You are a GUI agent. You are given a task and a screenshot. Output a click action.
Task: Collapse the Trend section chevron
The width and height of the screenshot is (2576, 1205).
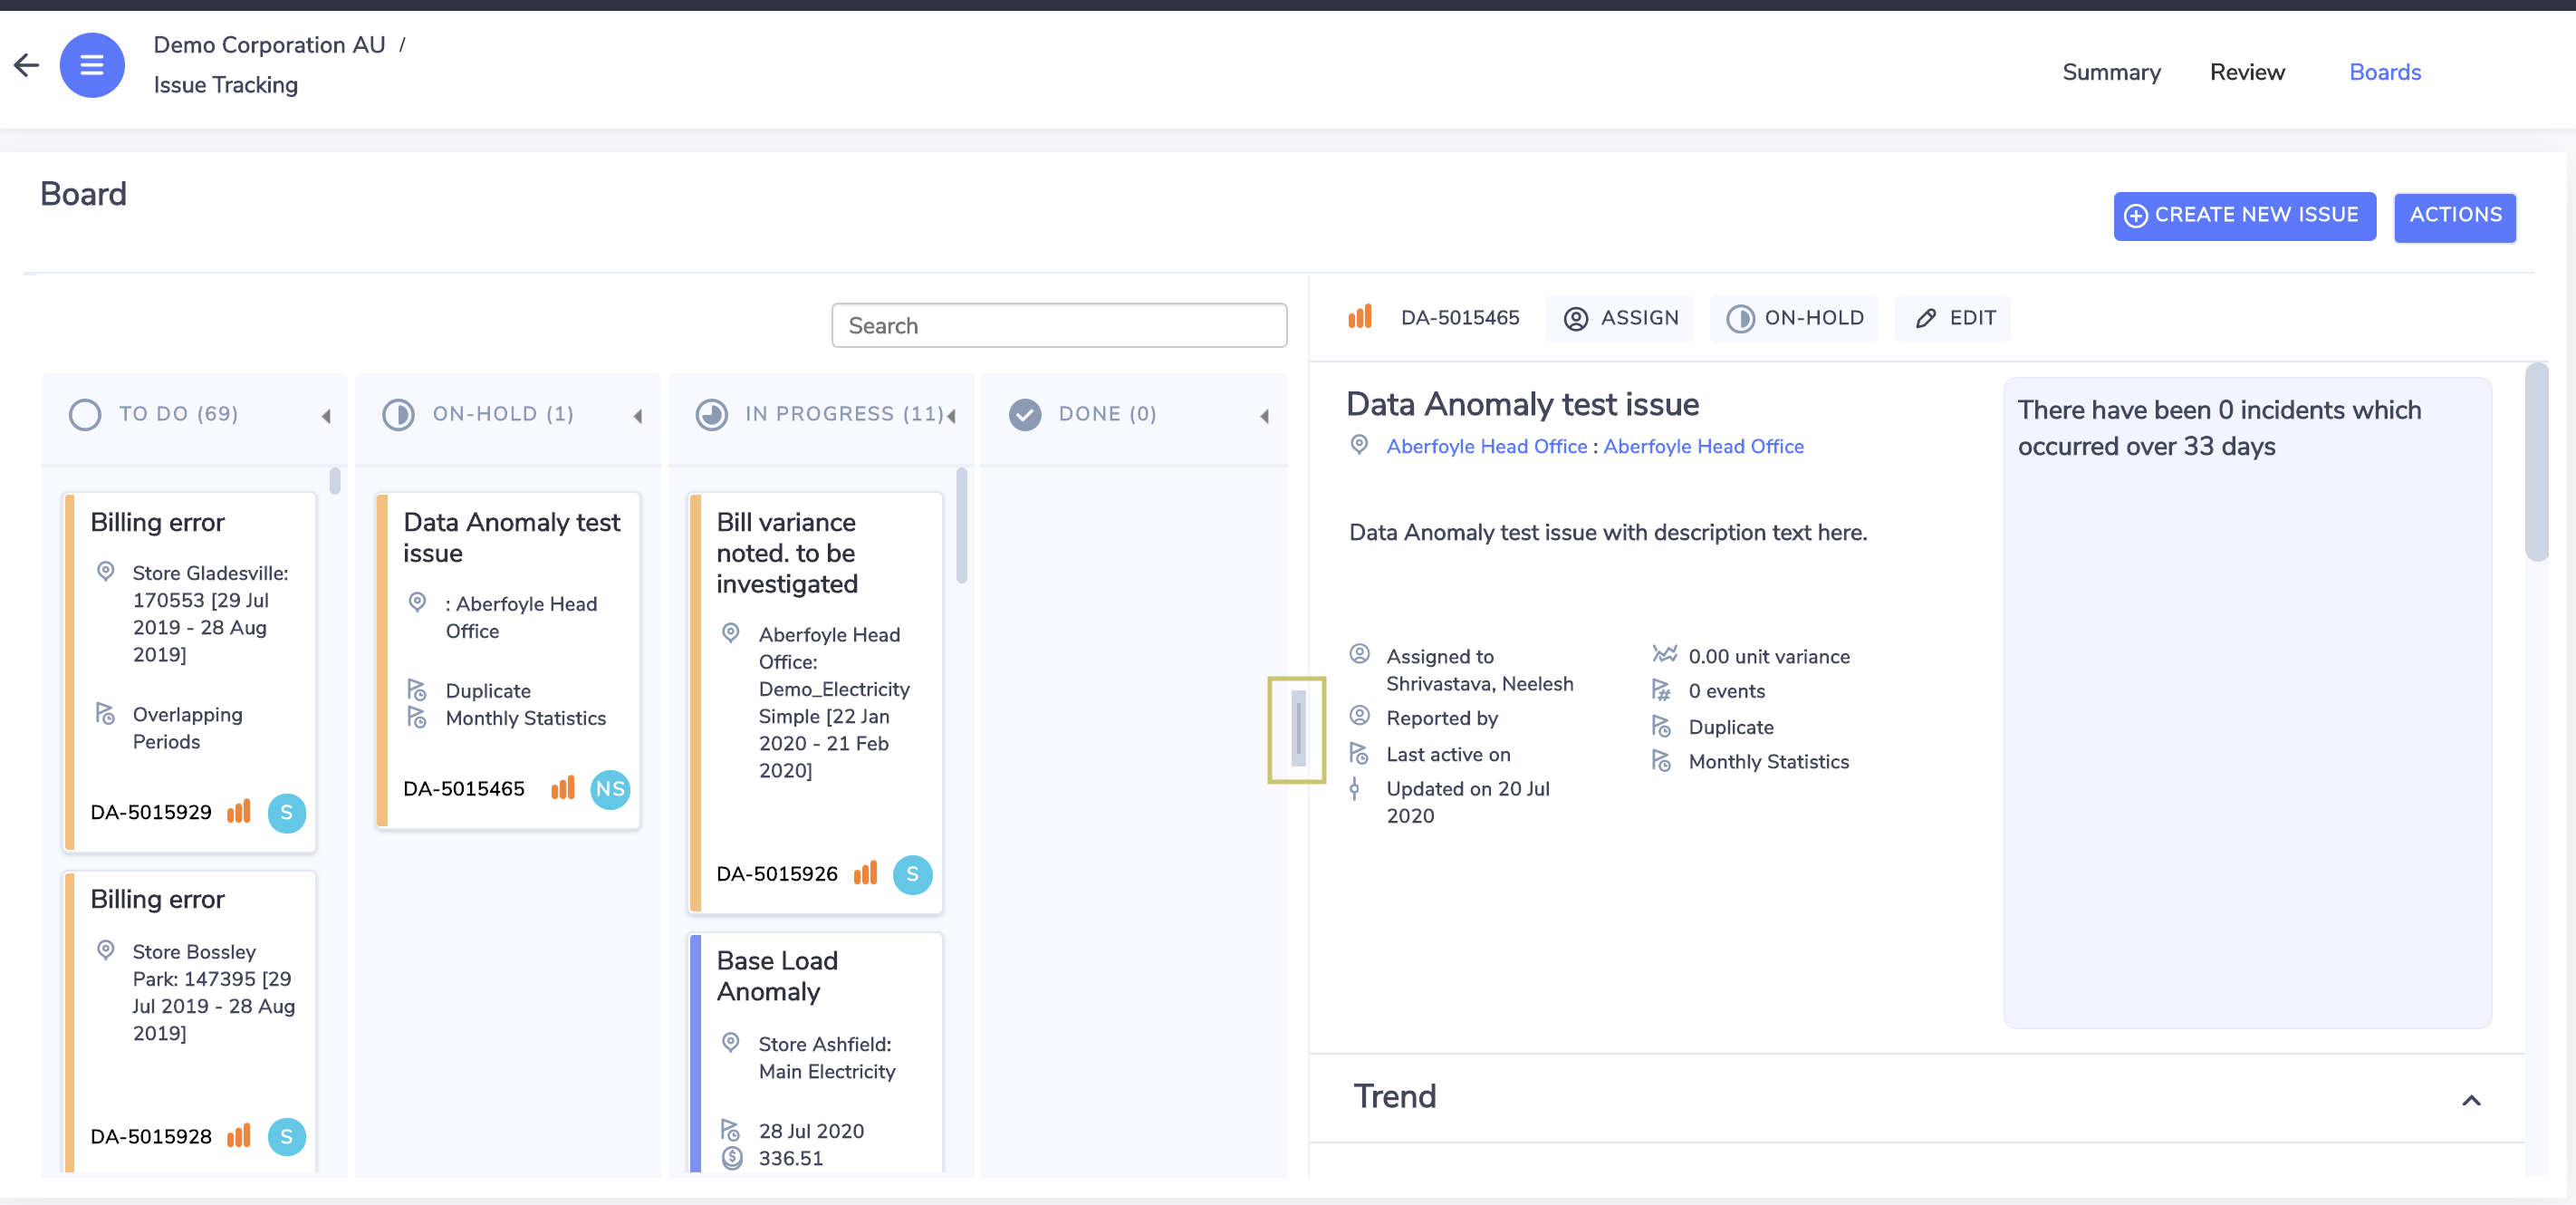[2471, 1100]
